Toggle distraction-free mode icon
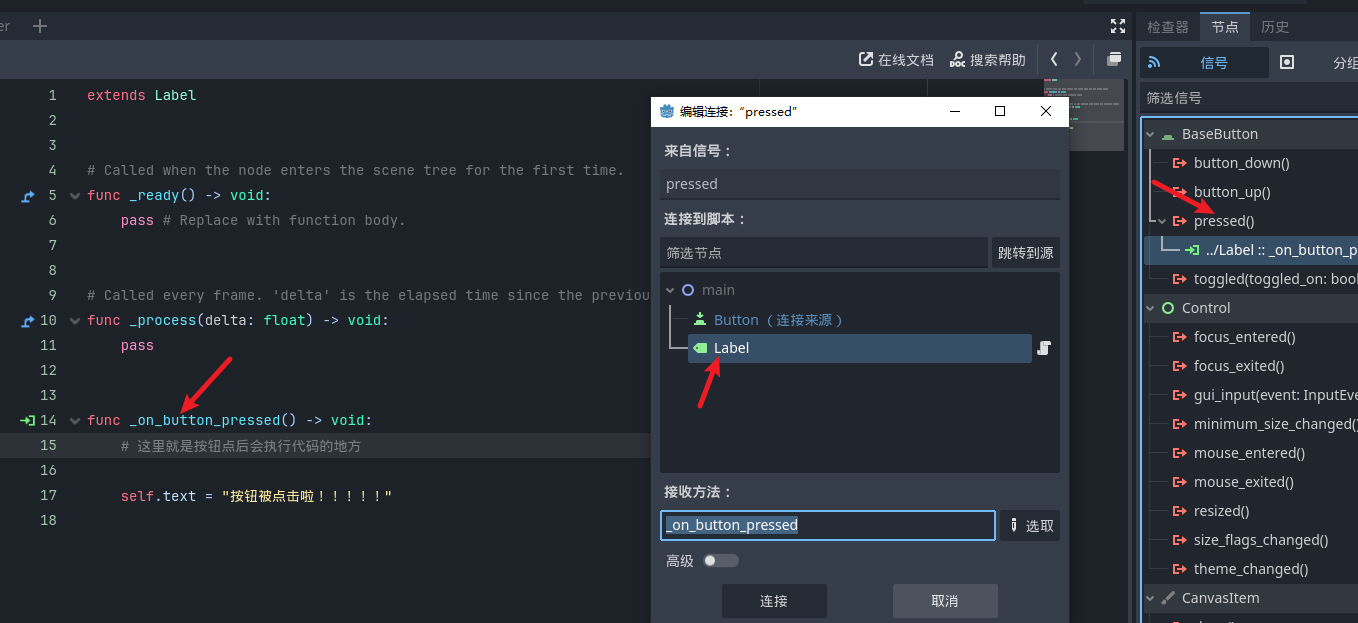 pos(1118,26)
